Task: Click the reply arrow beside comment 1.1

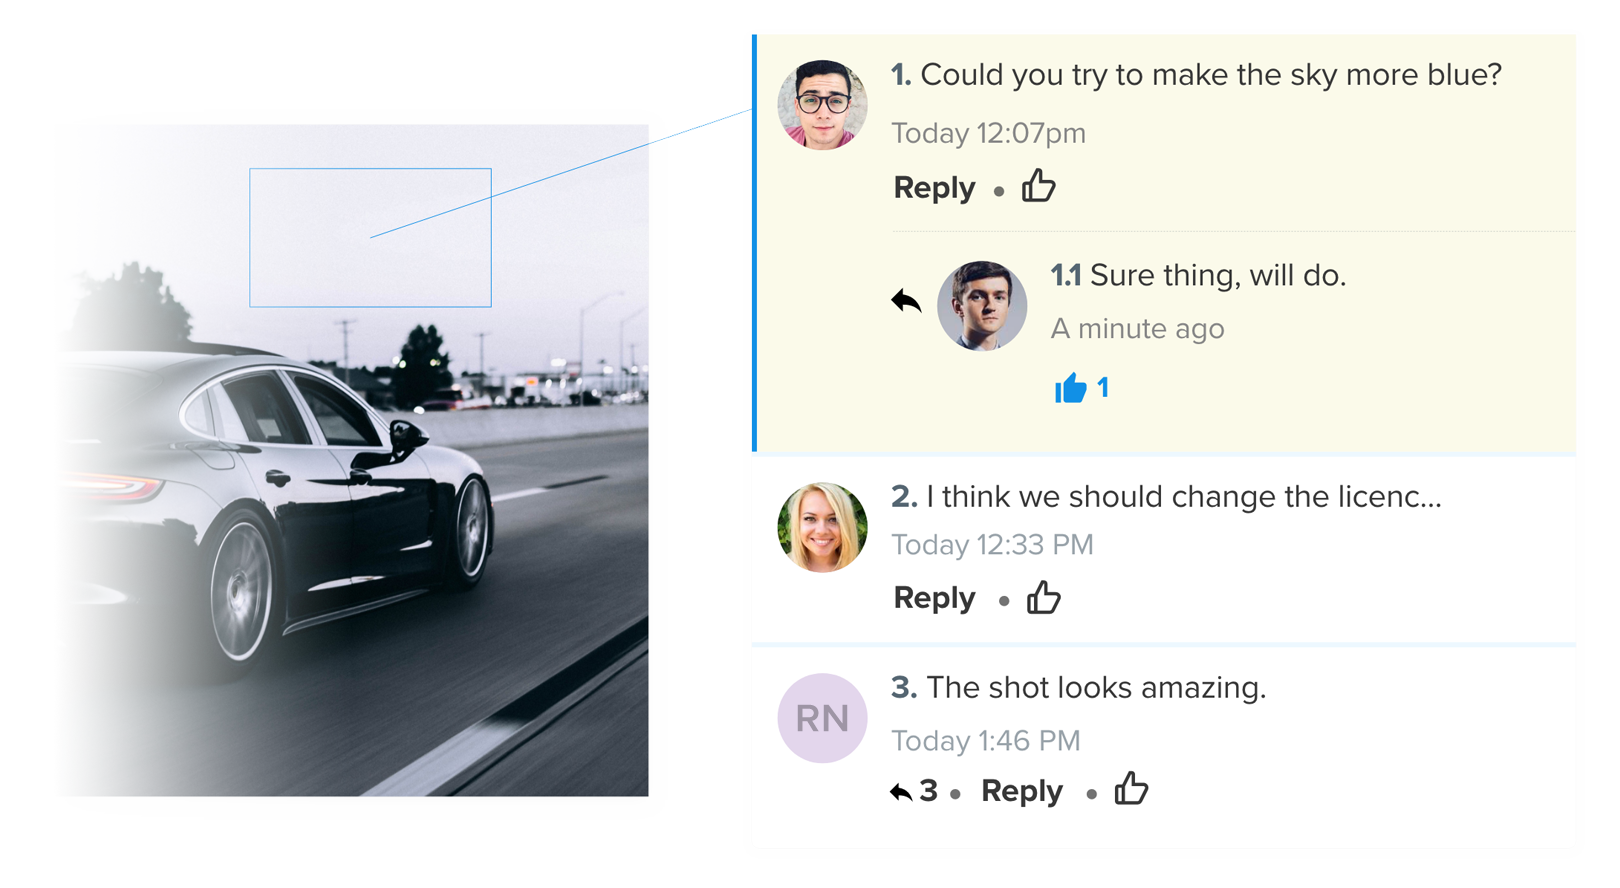Action: [906, 300]
